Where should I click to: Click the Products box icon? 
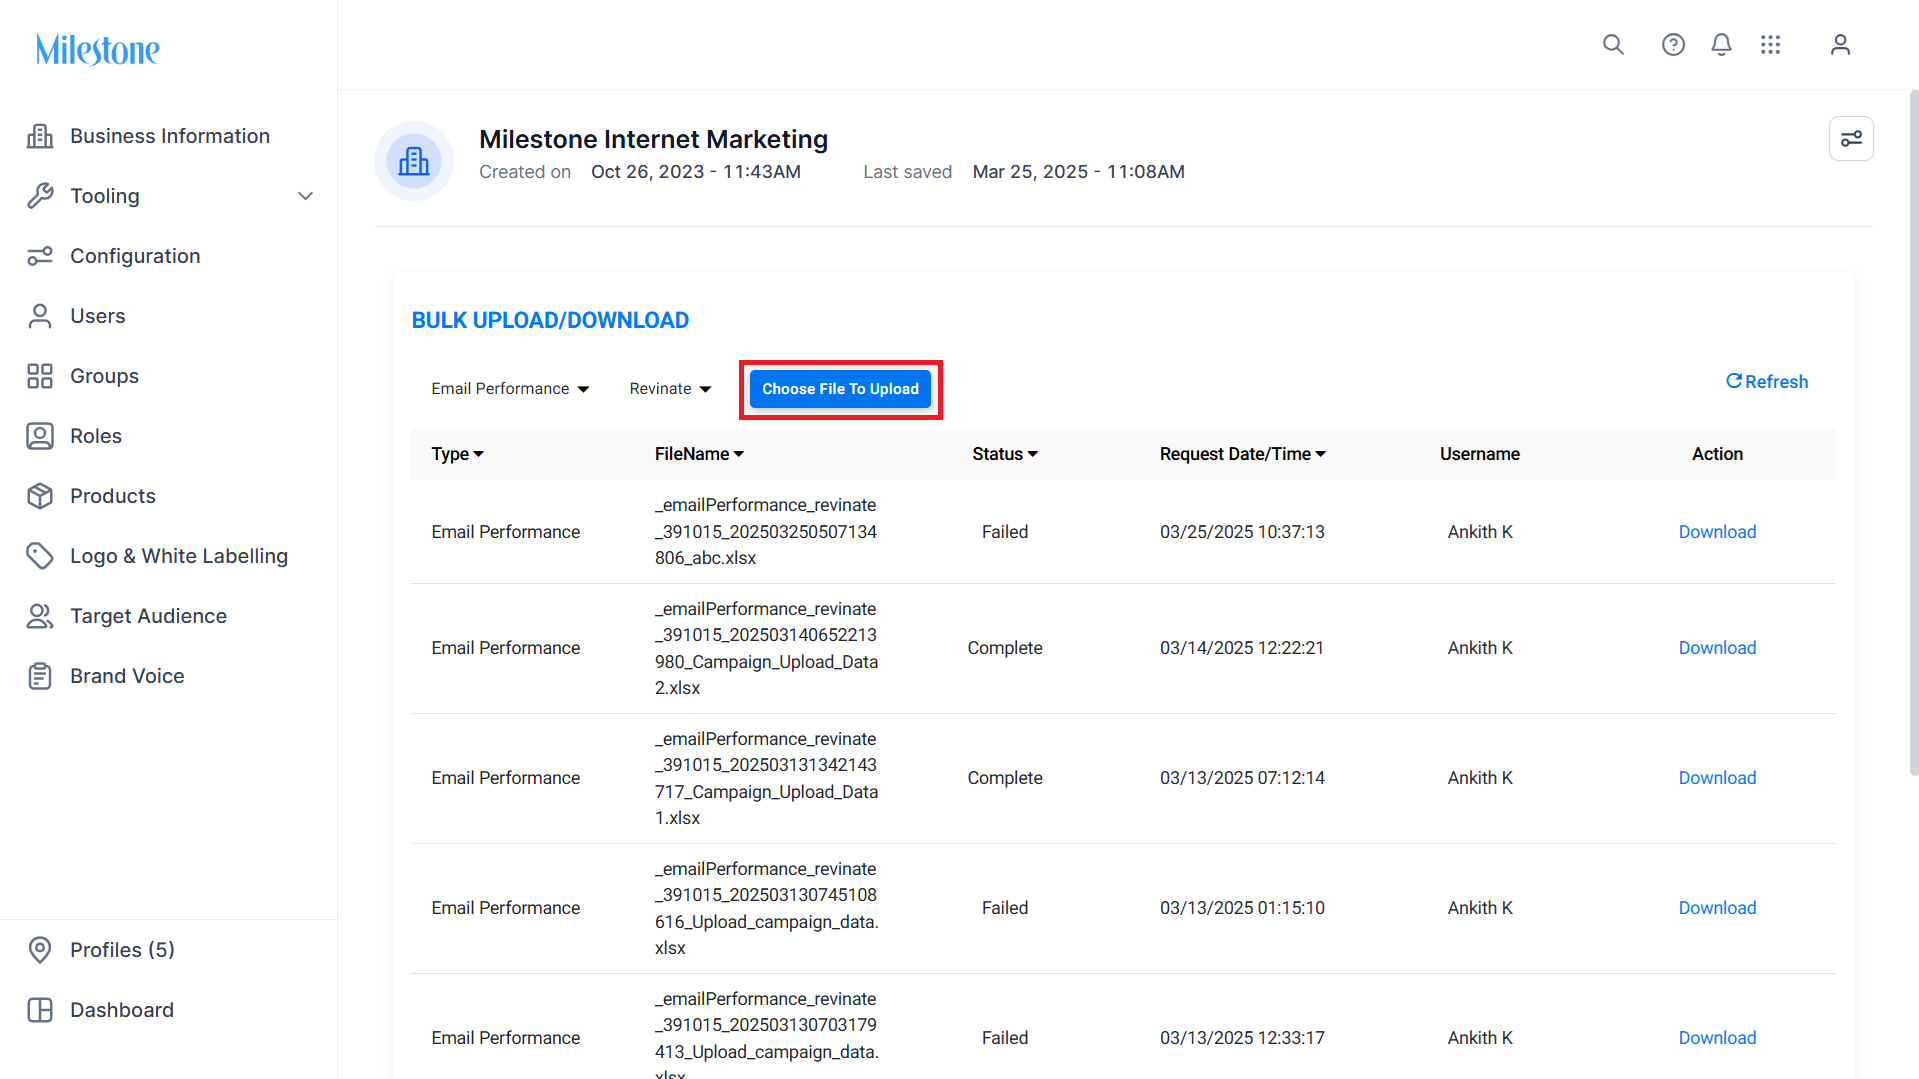(40, 496)
